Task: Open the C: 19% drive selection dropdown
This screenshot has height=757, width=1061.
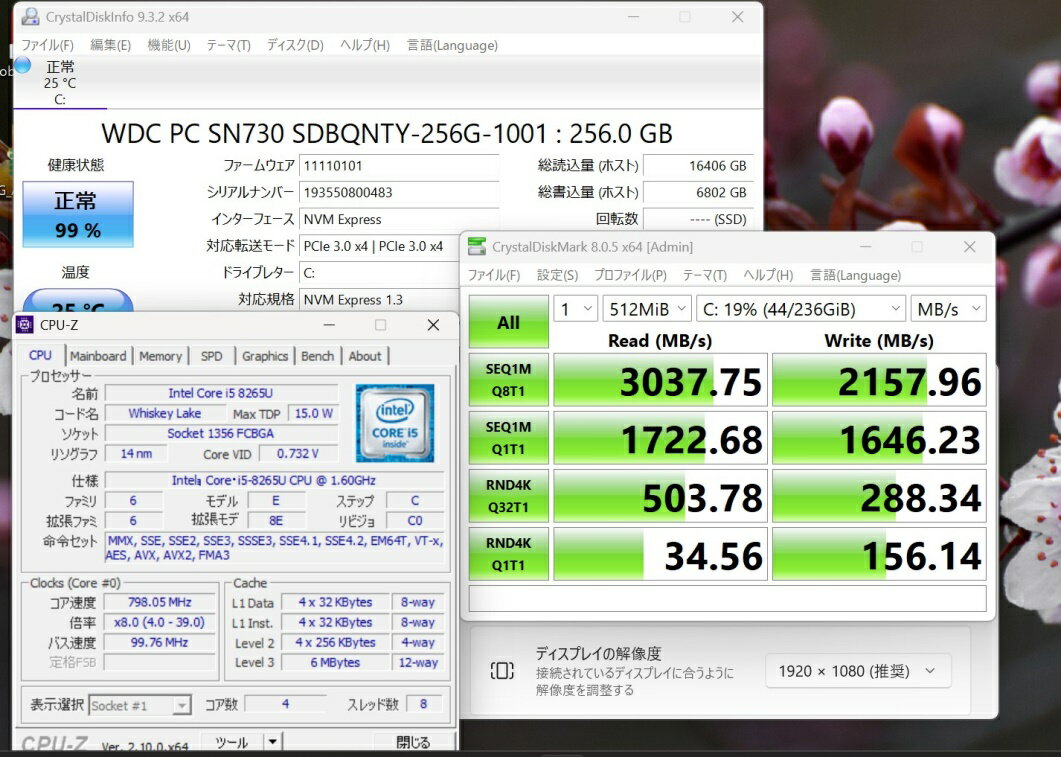Action: click(x=799, y=309)
